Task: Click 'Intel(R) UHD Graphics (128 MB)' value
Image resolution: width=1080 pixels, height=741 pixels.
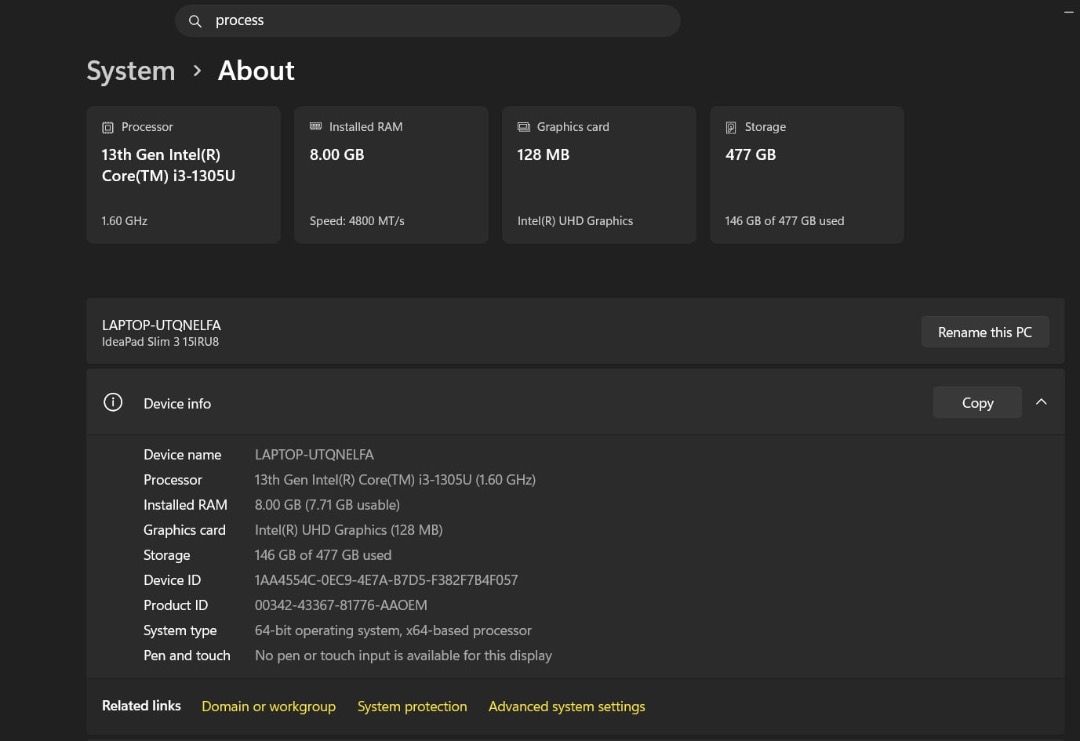Action: 349,530
